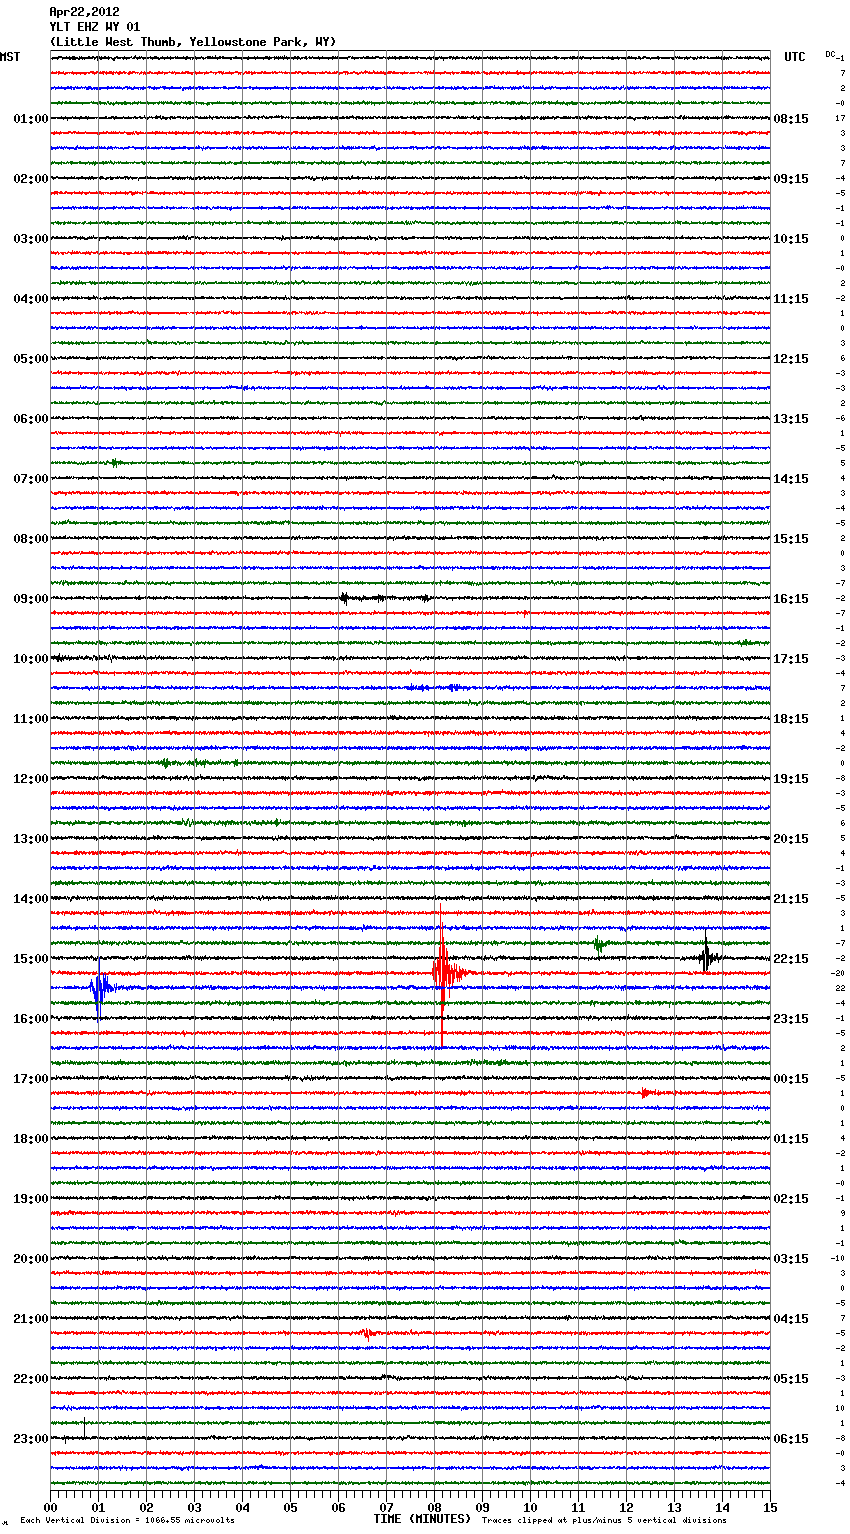Click the 10 minute tick label
This screenshot has height=1534, width=850.
[530, 1507]
